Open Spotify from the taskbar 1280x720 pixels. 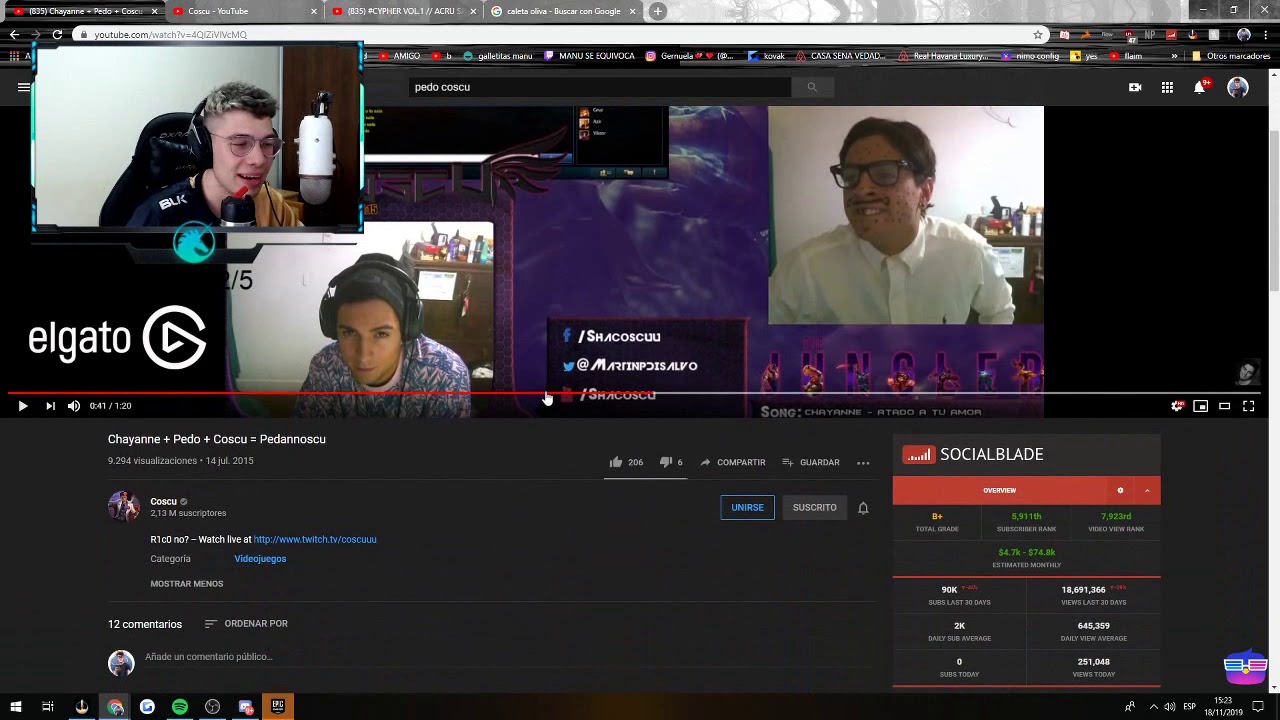(x=180, y=707)
